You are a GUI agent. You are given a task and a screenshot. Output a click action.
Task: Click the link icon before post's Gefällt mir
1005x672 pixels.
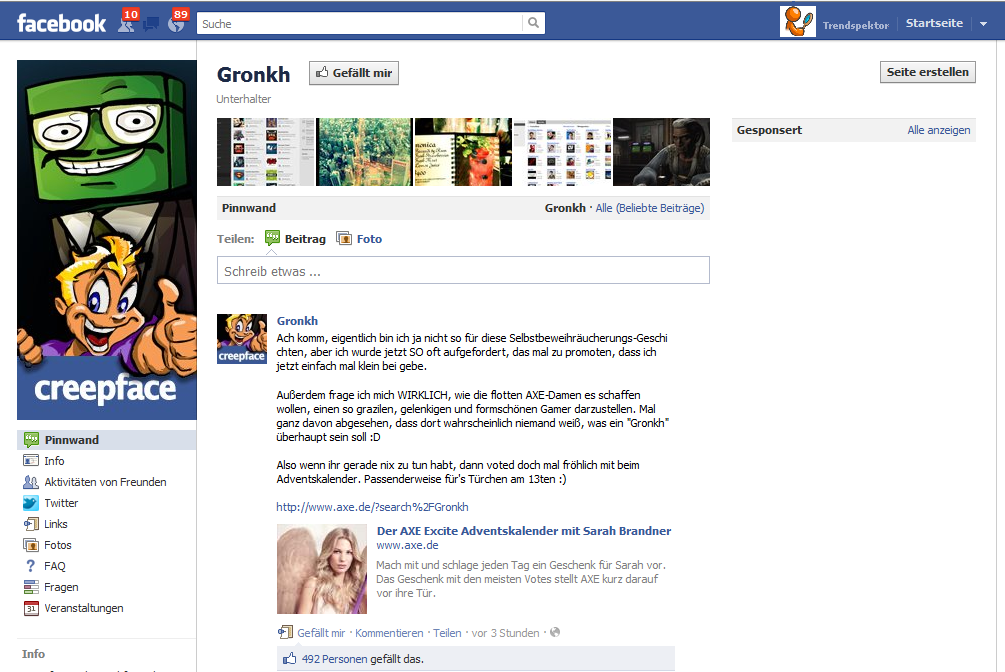click(285, 632)
